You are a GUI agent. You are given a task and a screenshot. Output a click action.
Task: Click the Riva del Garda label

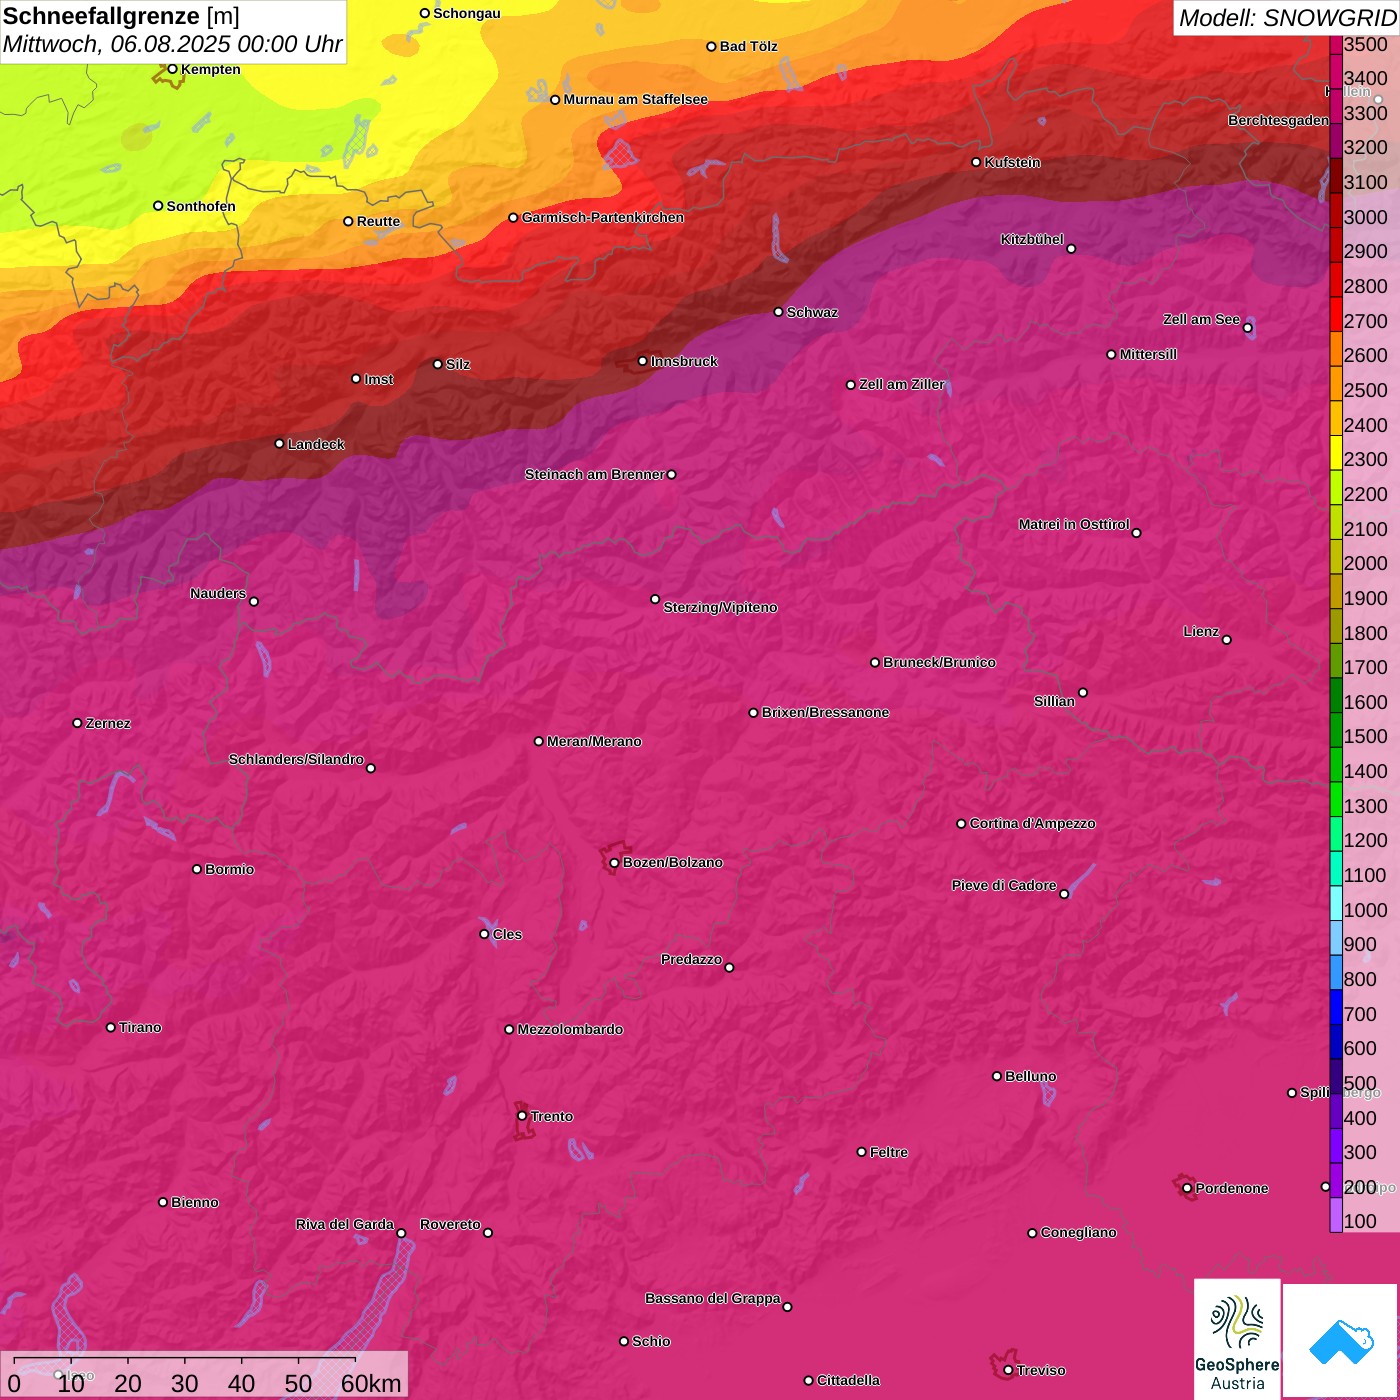[345, 1224]
